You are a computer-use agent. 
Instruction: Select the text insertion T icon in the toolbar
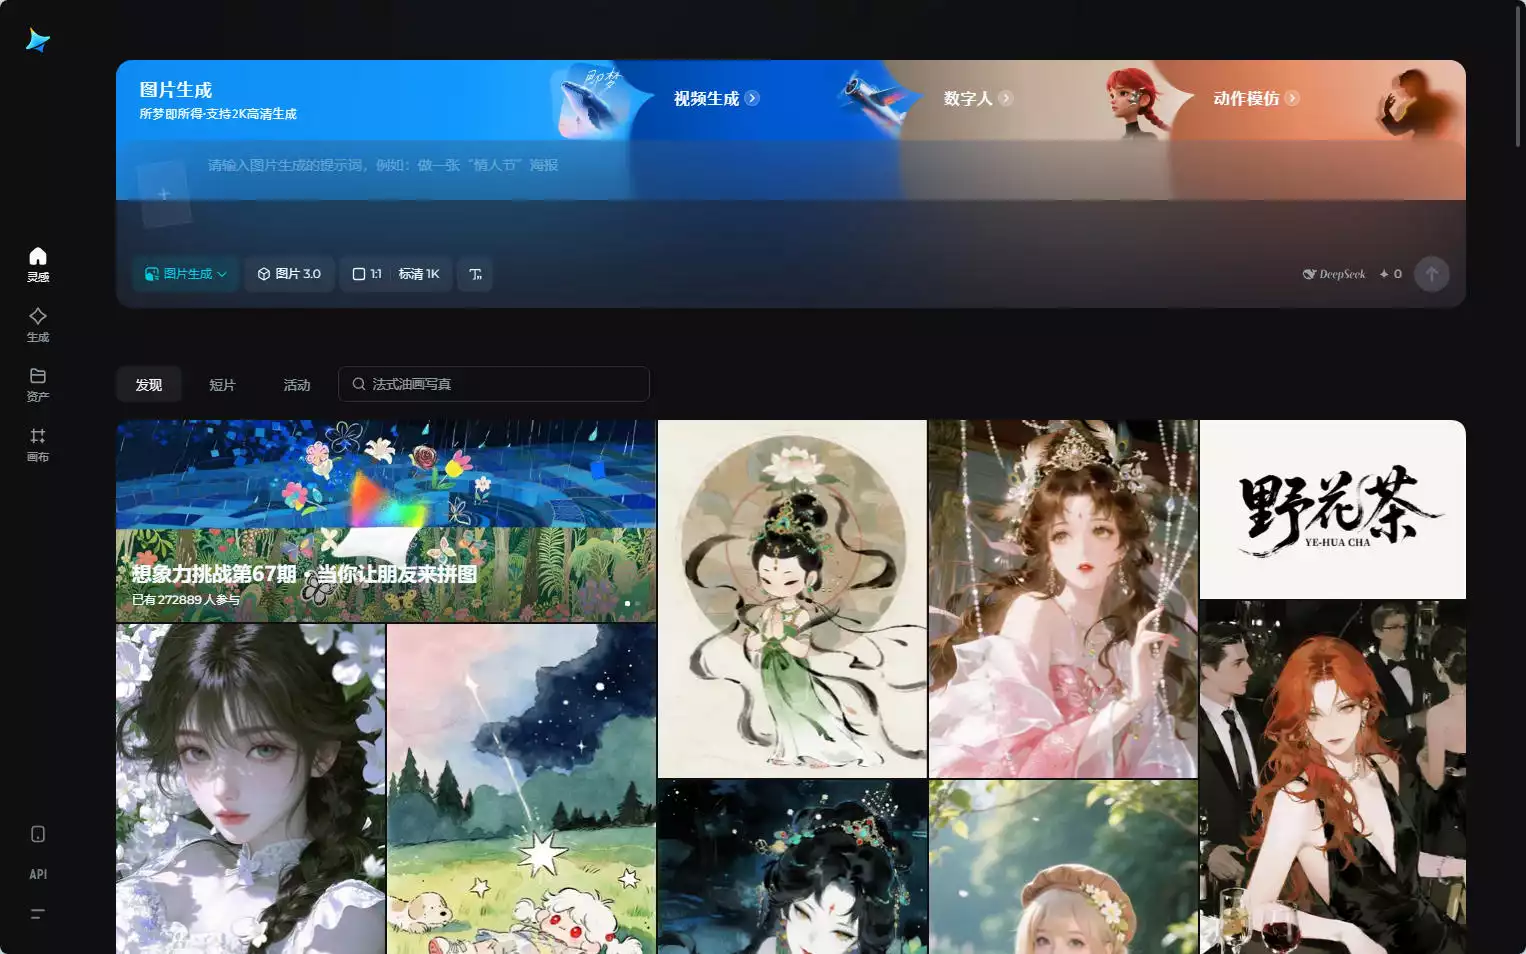pyautogui.click(x=475, y=274)
